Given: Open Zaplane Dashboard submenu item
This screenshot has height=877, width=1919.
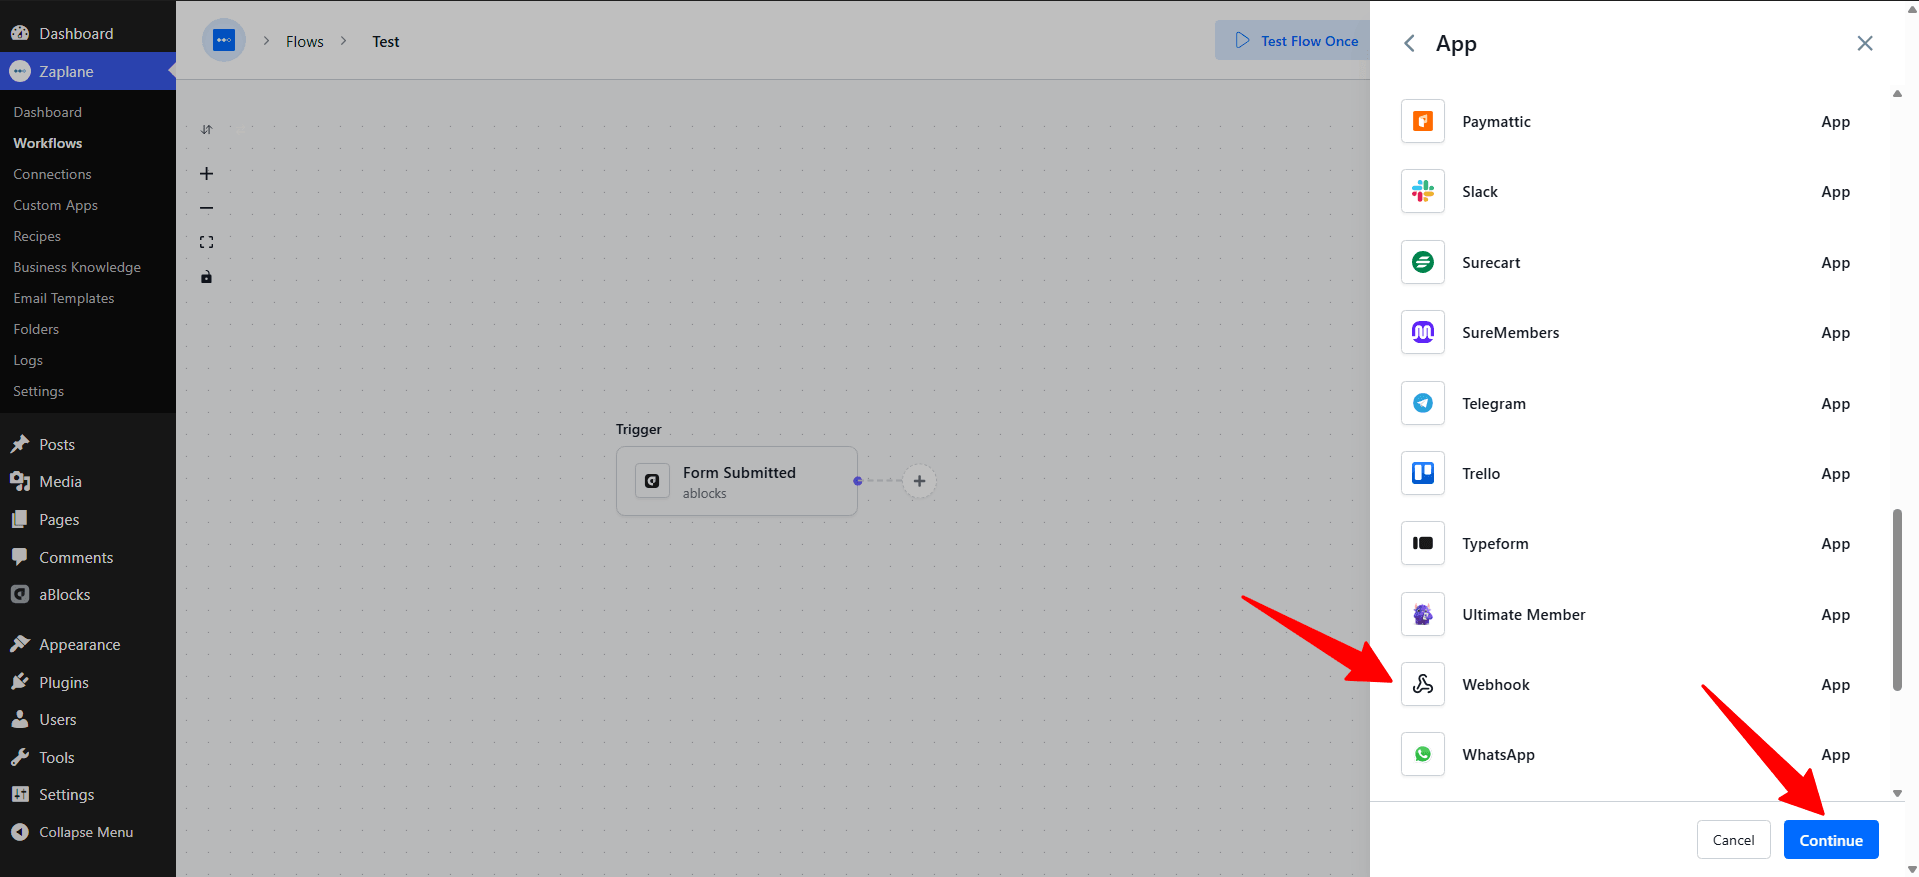Looking at the screenshot, I should [48, 112].
